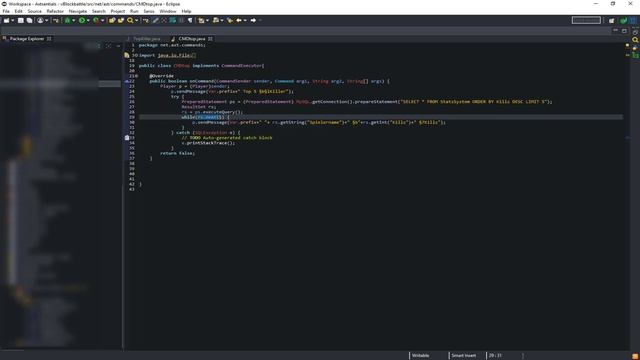Screen dimensions: 640x360
Task: Click the Last Edit Location icon
Action: click(x=230, y=20)
